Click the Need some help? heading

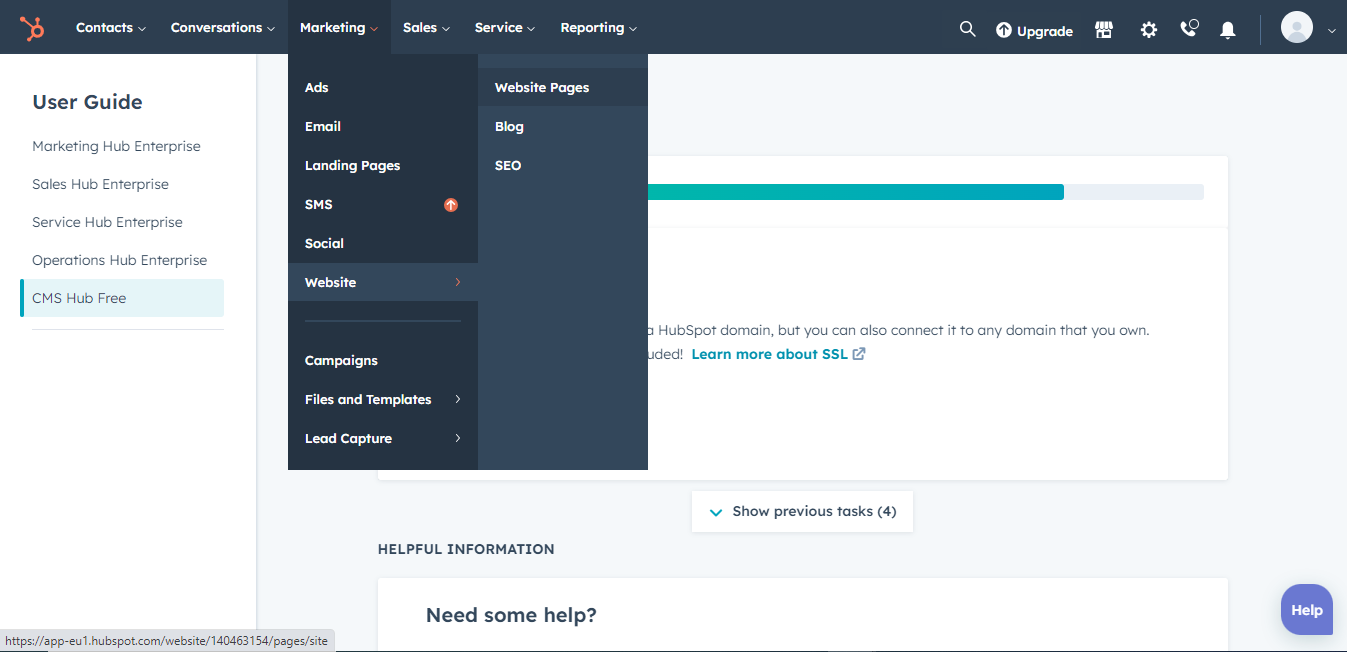click(x=511, y=615)
